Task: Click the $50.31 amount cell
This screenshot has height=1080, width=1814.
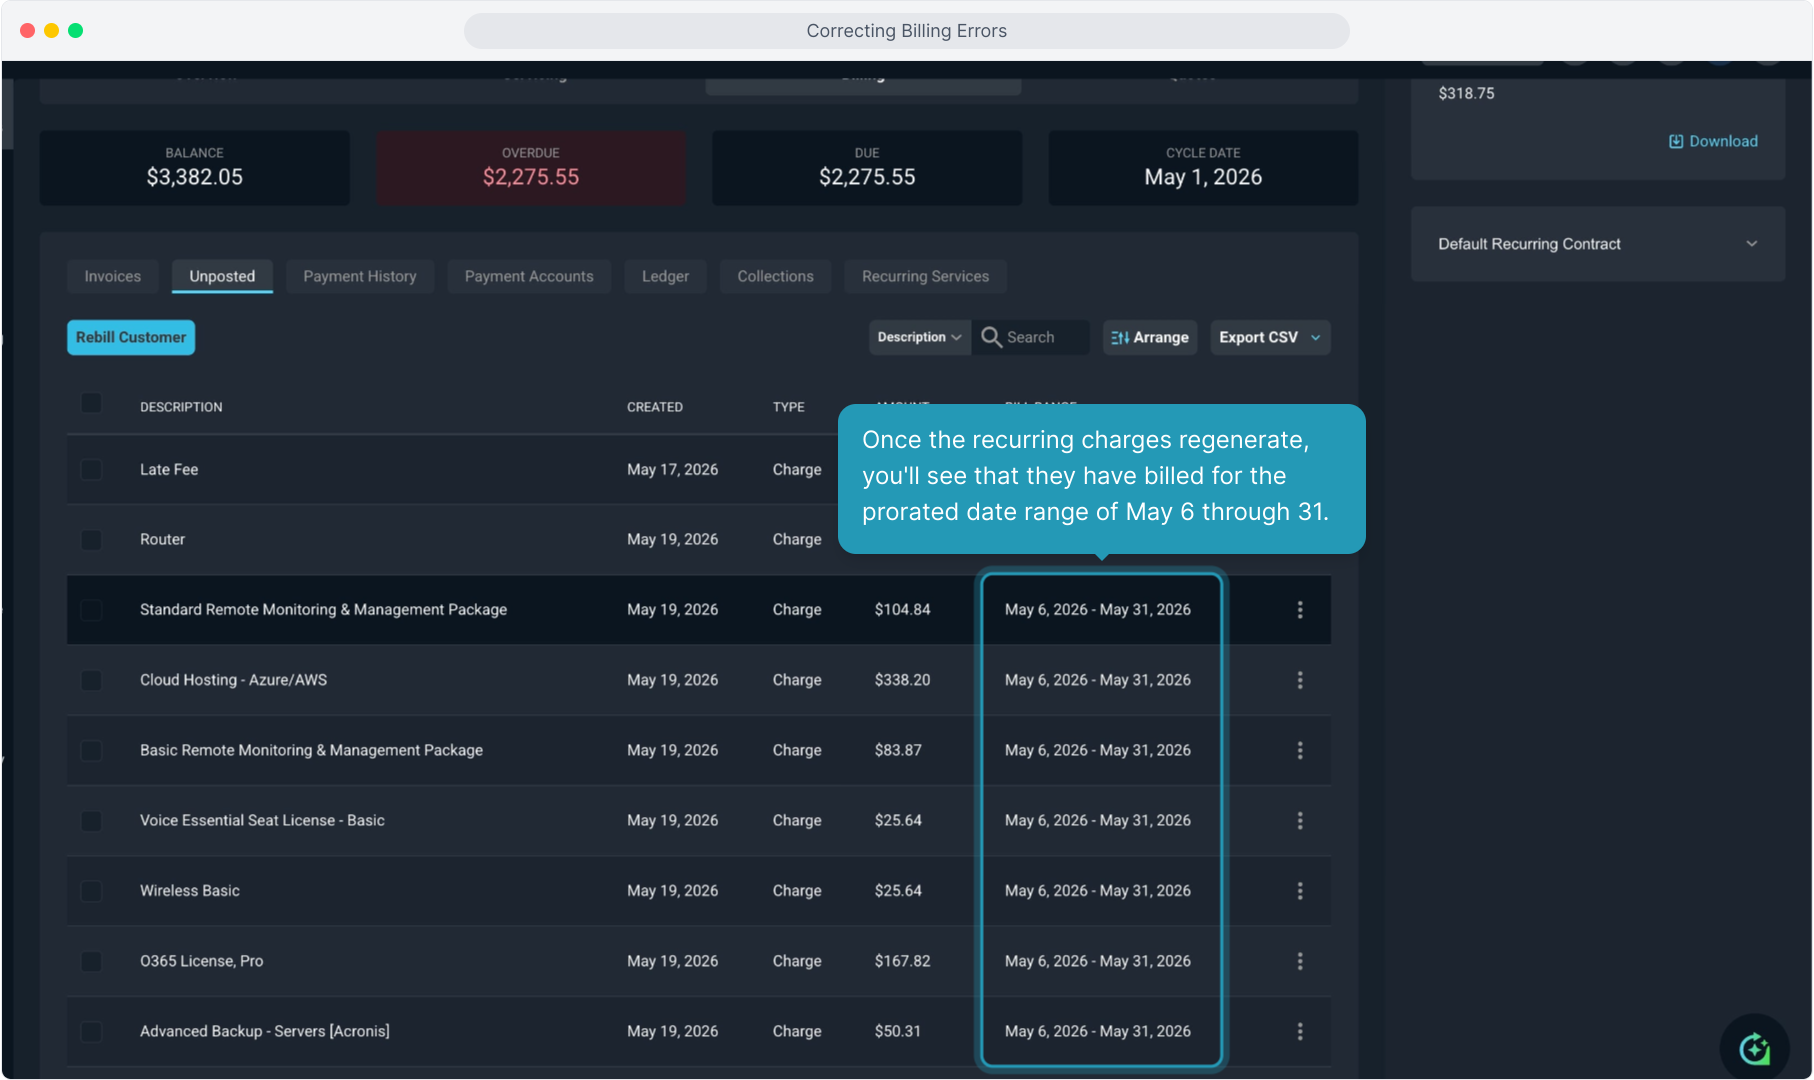Action: coord(897,1031)
